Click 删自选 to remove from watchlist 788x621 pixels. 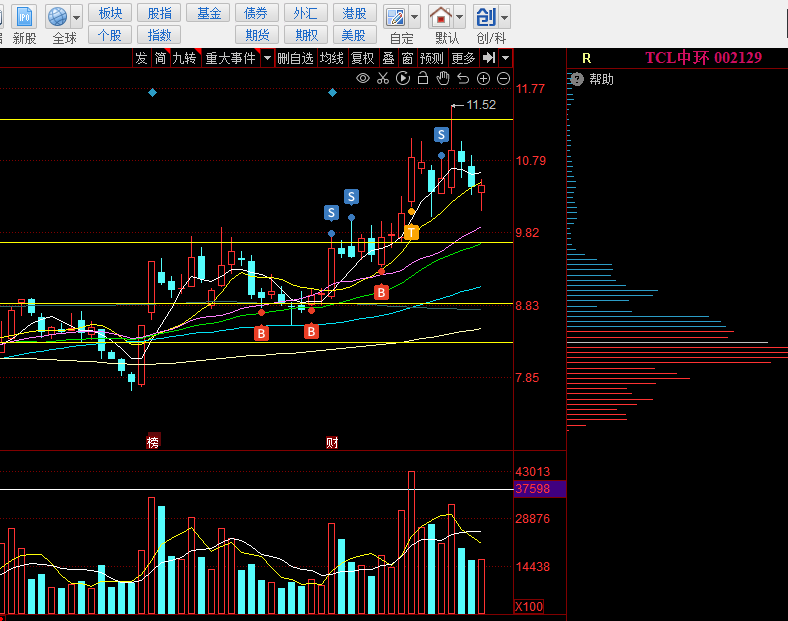click(295, 58)
